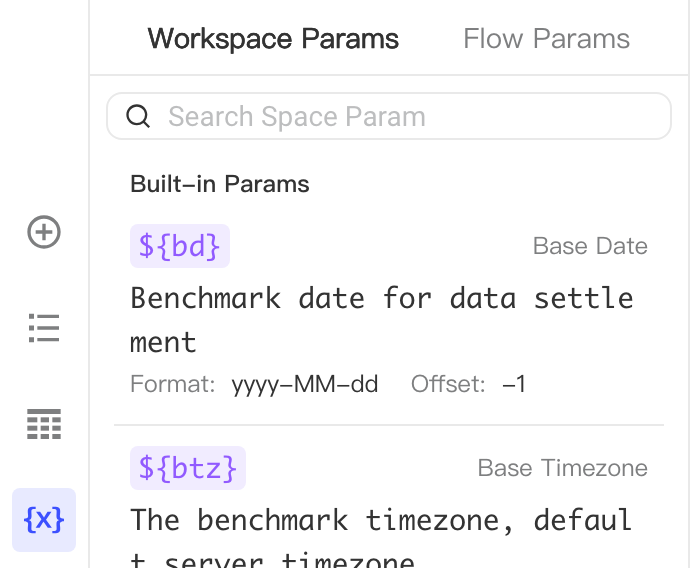Click 'Benchmark date for data settlement' description
This screenshot has height=568, width=690.
tap(382, 320)
